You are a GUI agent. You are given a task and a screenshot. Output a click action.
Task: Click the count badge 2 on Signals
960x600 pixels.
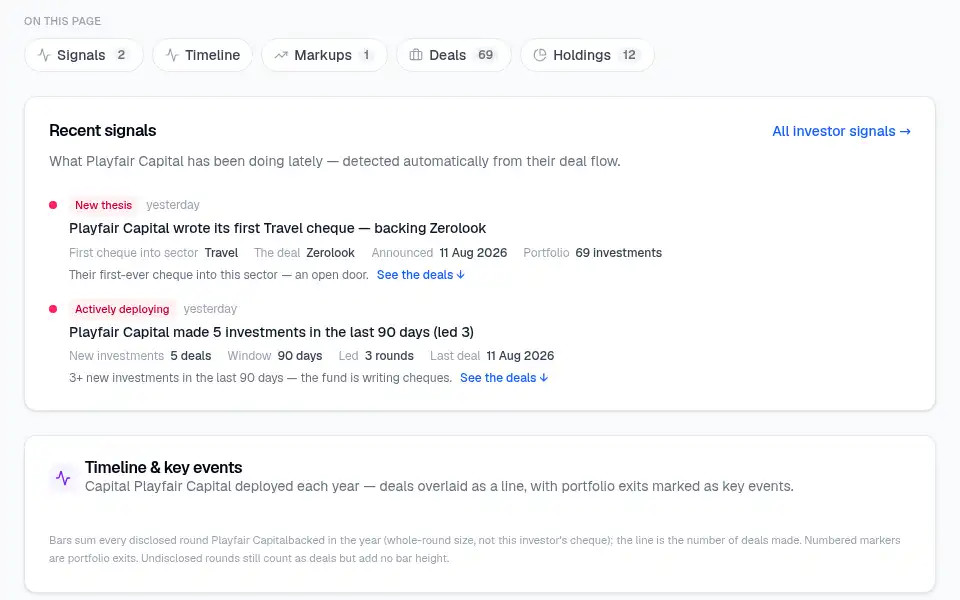click(121, 55)
